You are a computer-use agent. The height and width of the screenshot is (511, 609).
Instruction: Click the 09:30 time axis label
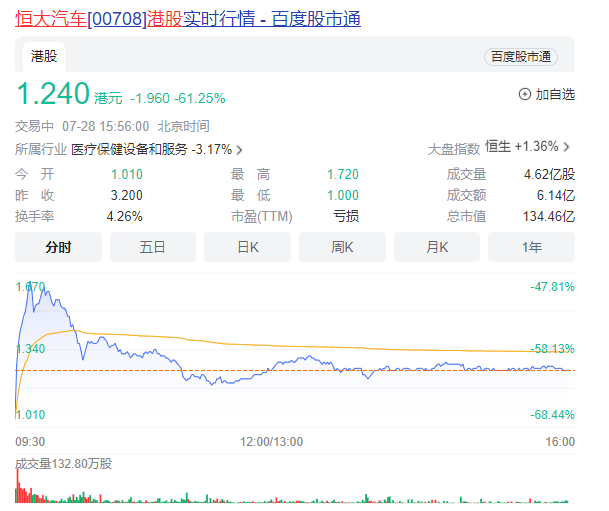[x=30, y=442]
